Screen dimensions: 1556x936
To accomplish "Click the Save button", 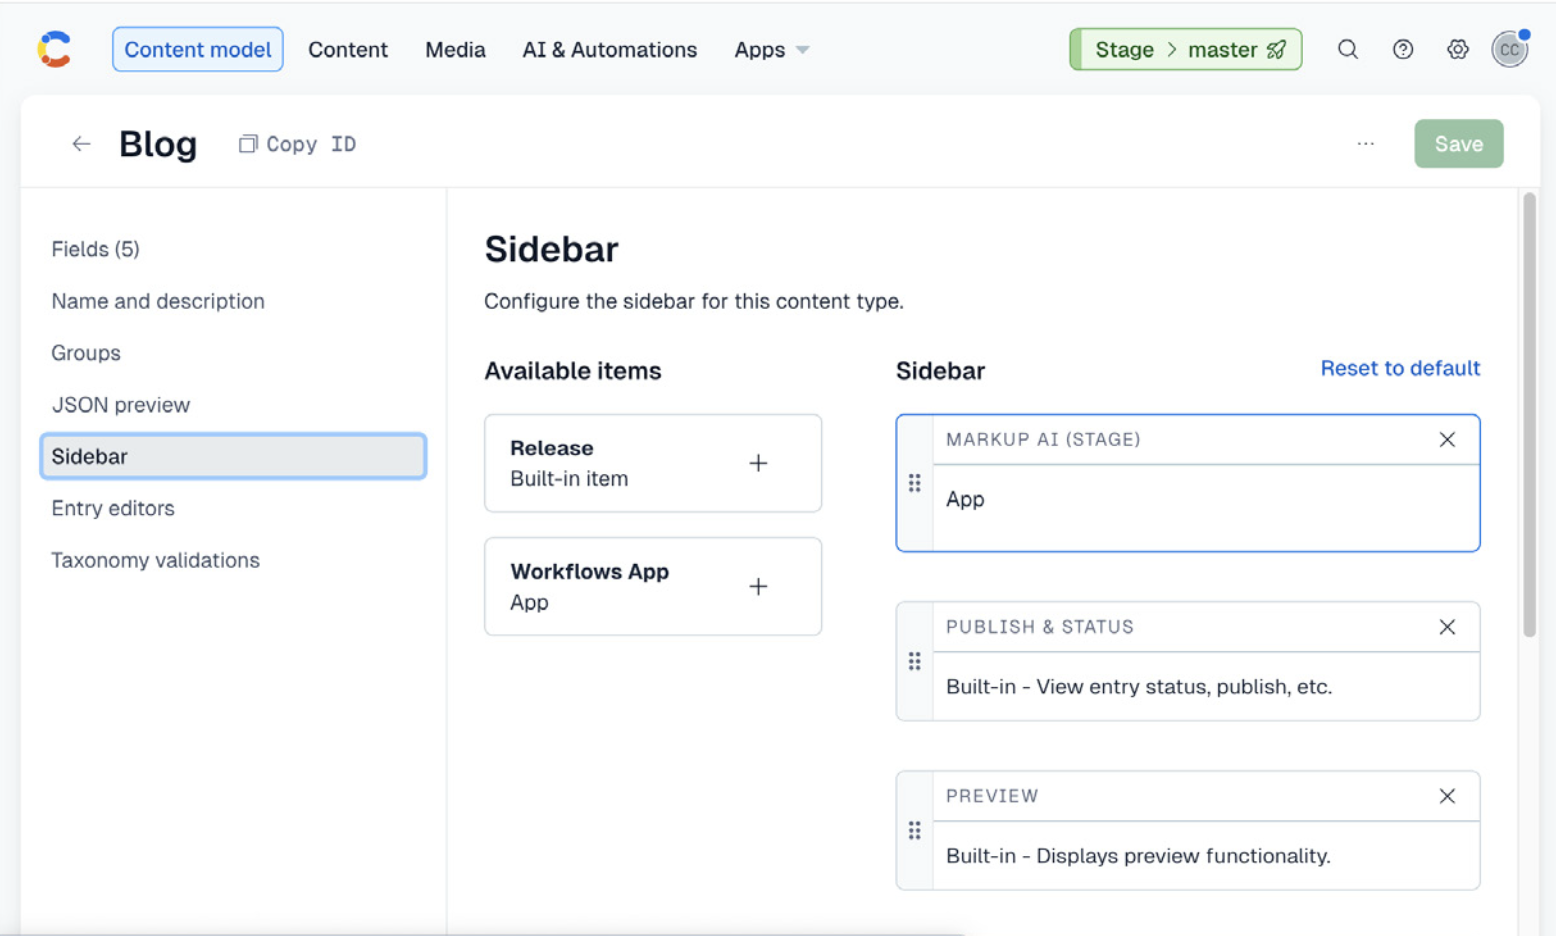I will coord(1458,143).
